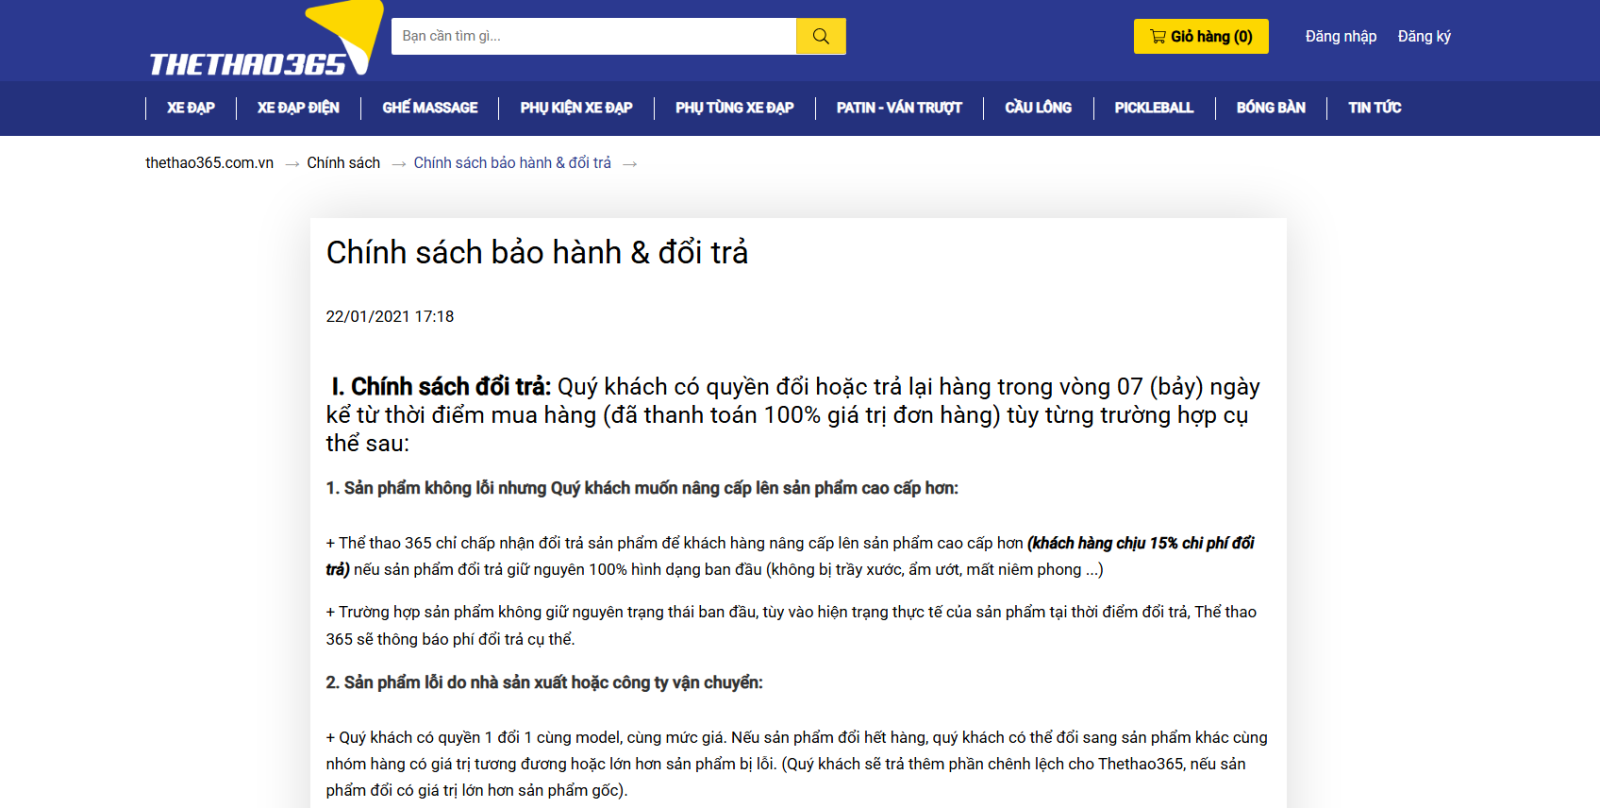
Task: Open PHỤ KIỆN XE ĐẠP menu
Action: [576, 108]
